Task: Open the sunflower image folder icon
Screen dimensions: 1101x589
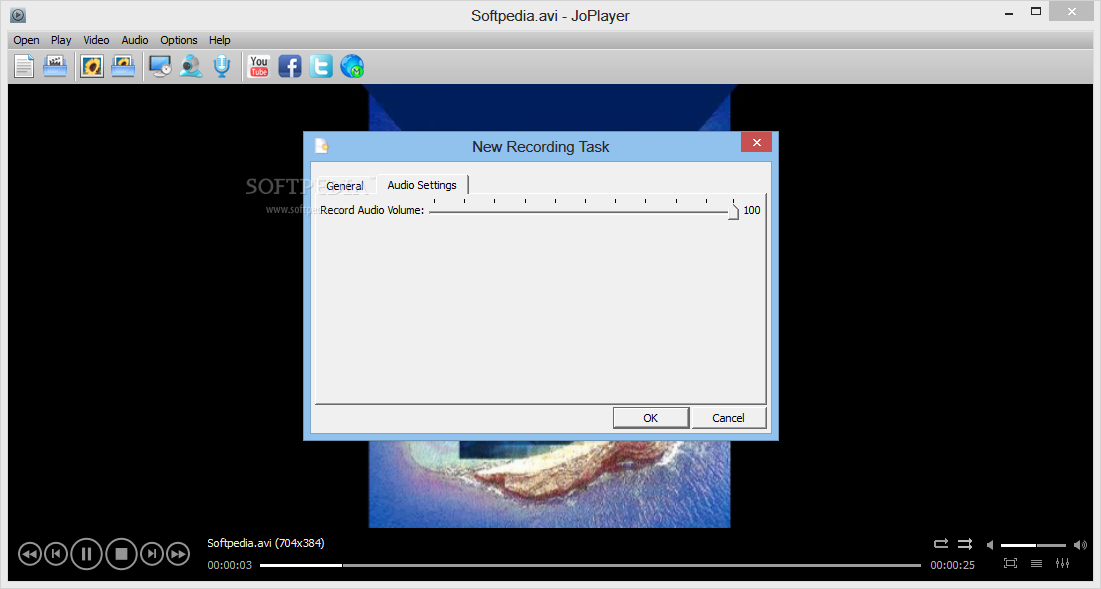Action: tap(123, 67)
